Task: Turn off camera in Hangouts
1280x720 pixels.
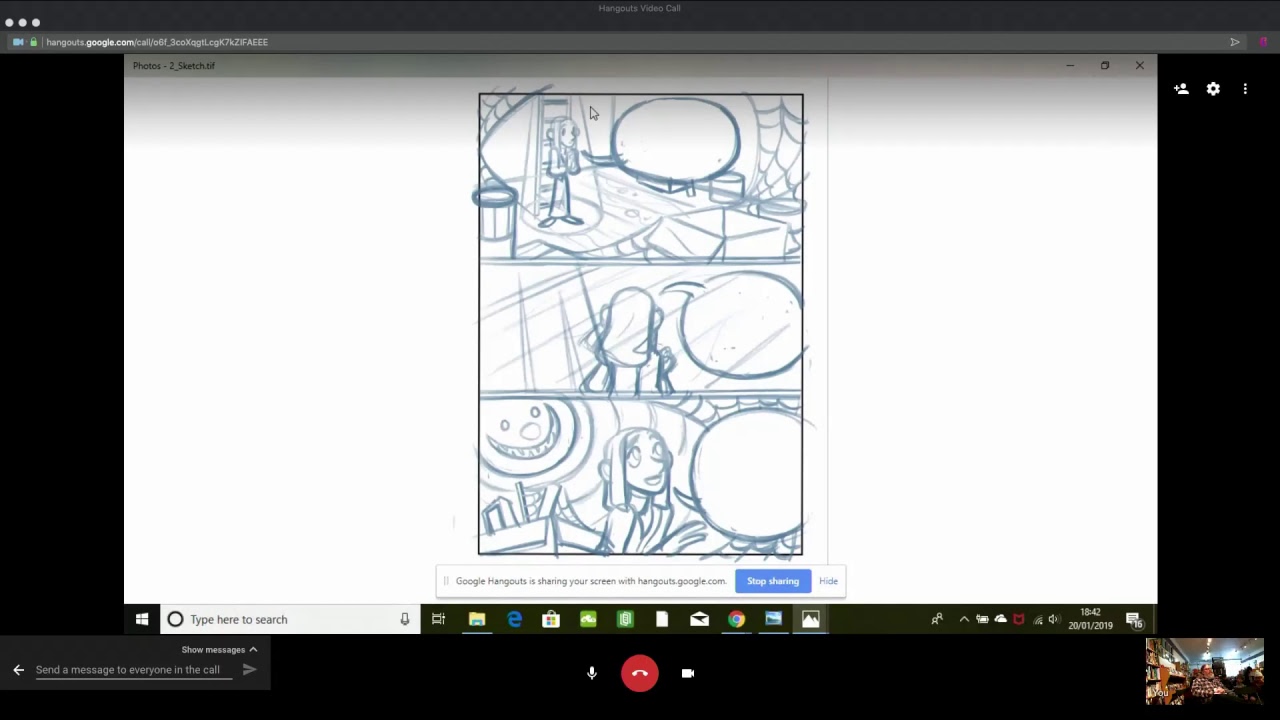Action: tap(688, 673)
